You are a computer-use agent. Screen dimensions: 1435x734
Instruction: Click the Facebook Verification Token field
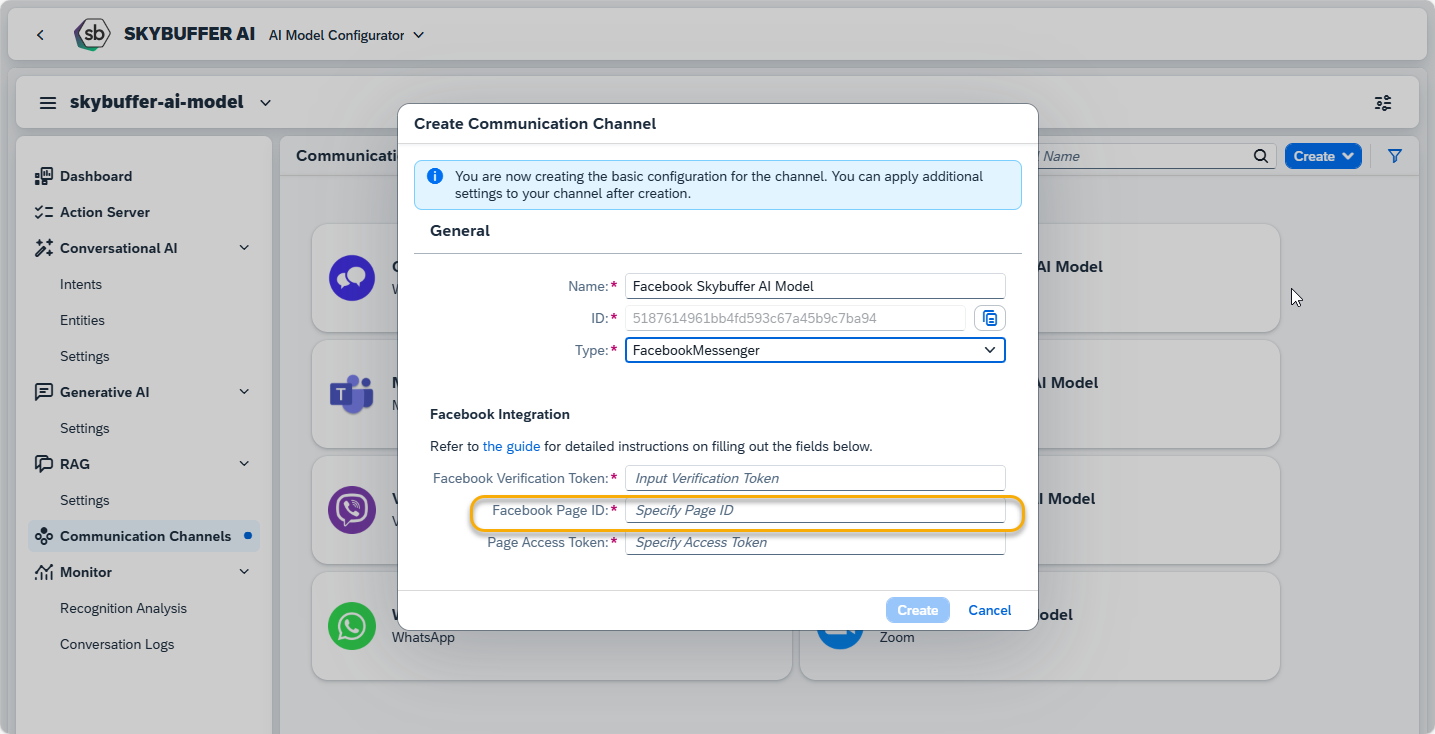[815, 478]
